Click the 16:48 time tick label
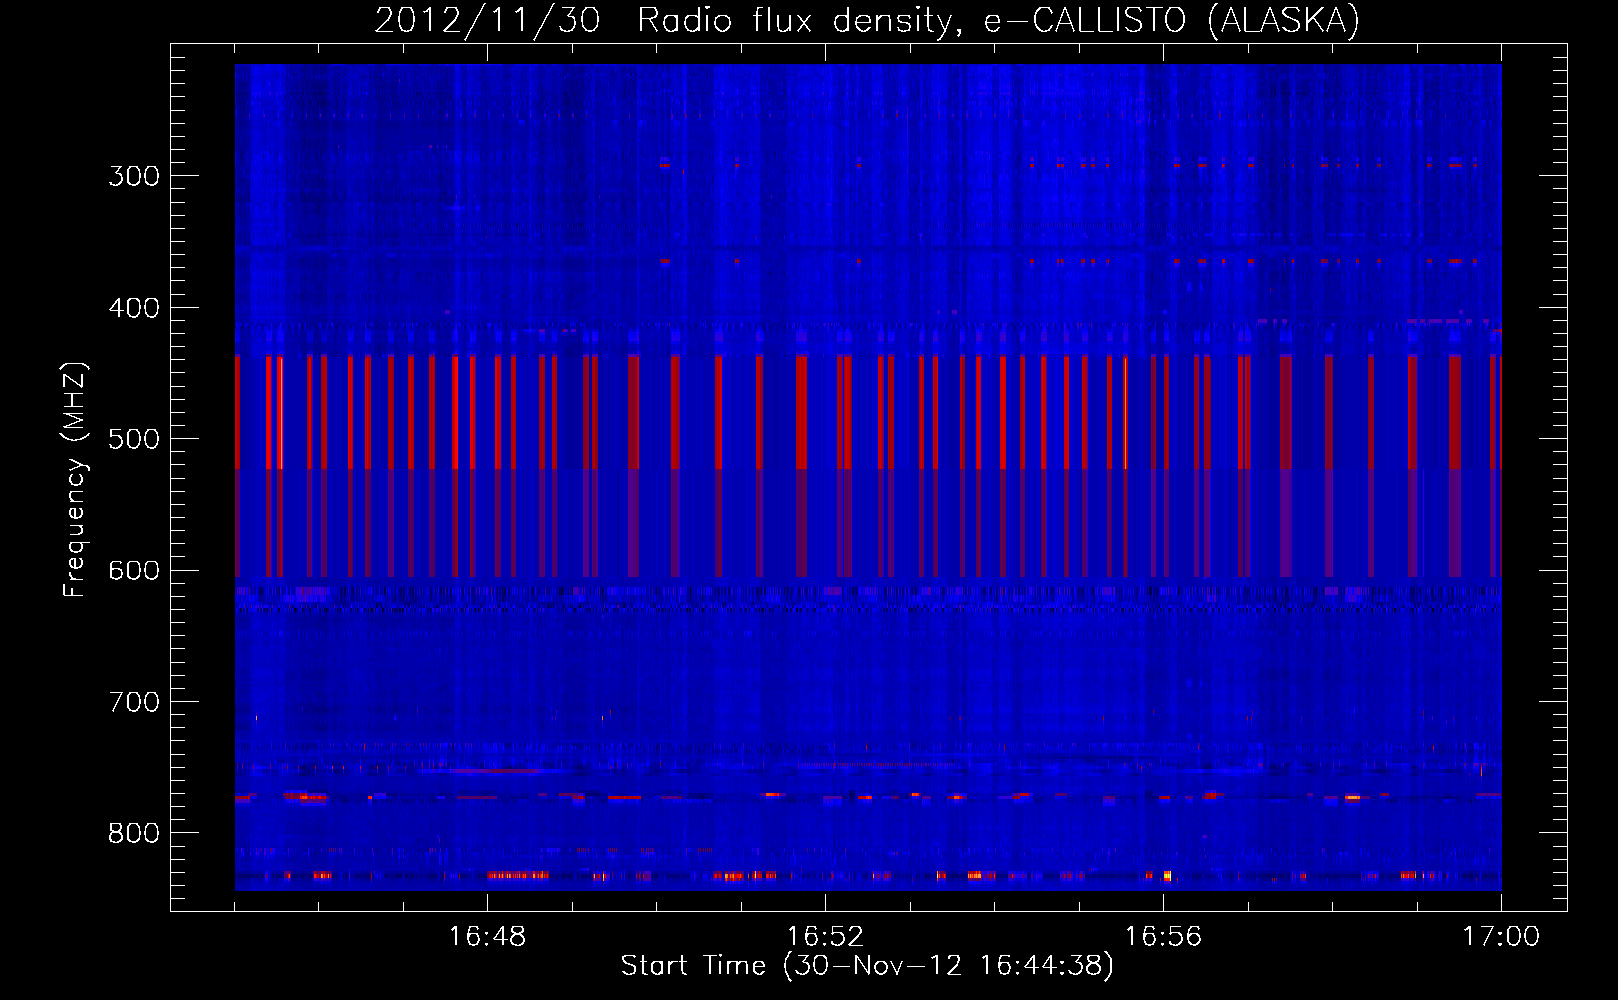Screen dimensions: 1618x1000 click(x=487, y=937)
